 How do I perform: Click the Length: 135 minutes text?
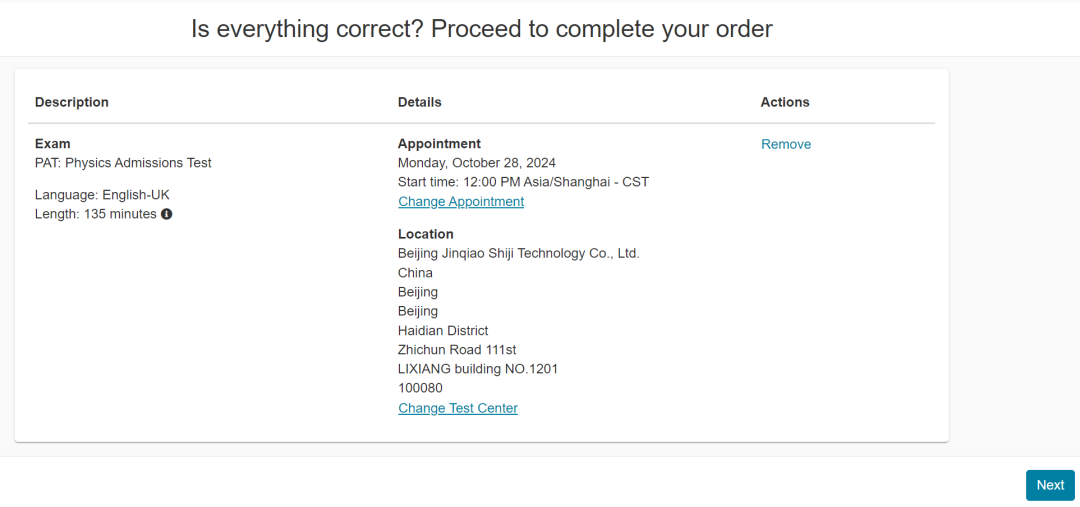click(x=96, y=214)
